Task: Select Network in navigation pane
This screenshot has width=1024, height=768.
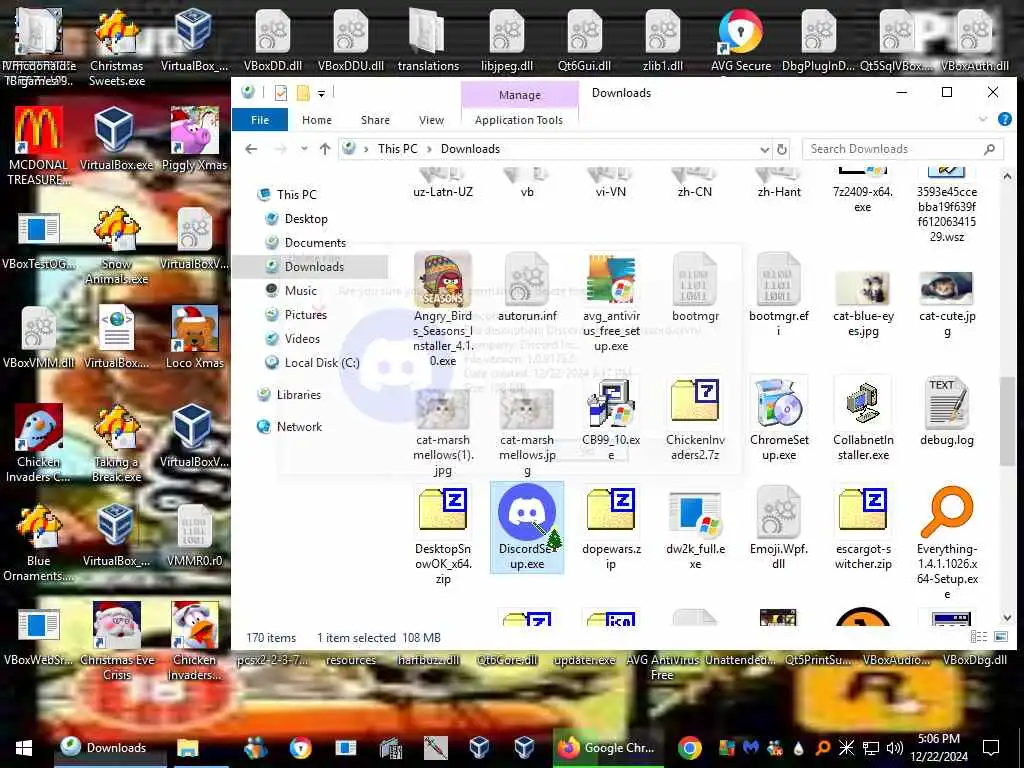Action: click(x=299, y=427)
